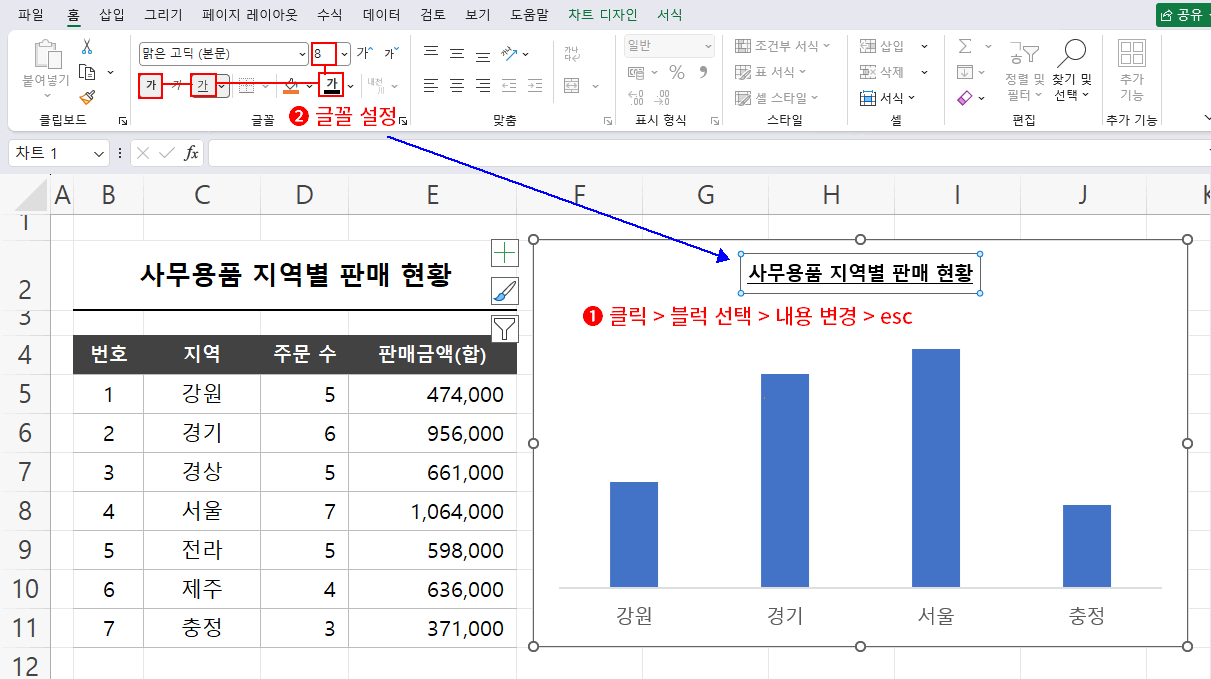Click the Insert (삽입) cells button
Image resolution: width=1211 pixels, height=679 pixels.
[x=882, y=46]
